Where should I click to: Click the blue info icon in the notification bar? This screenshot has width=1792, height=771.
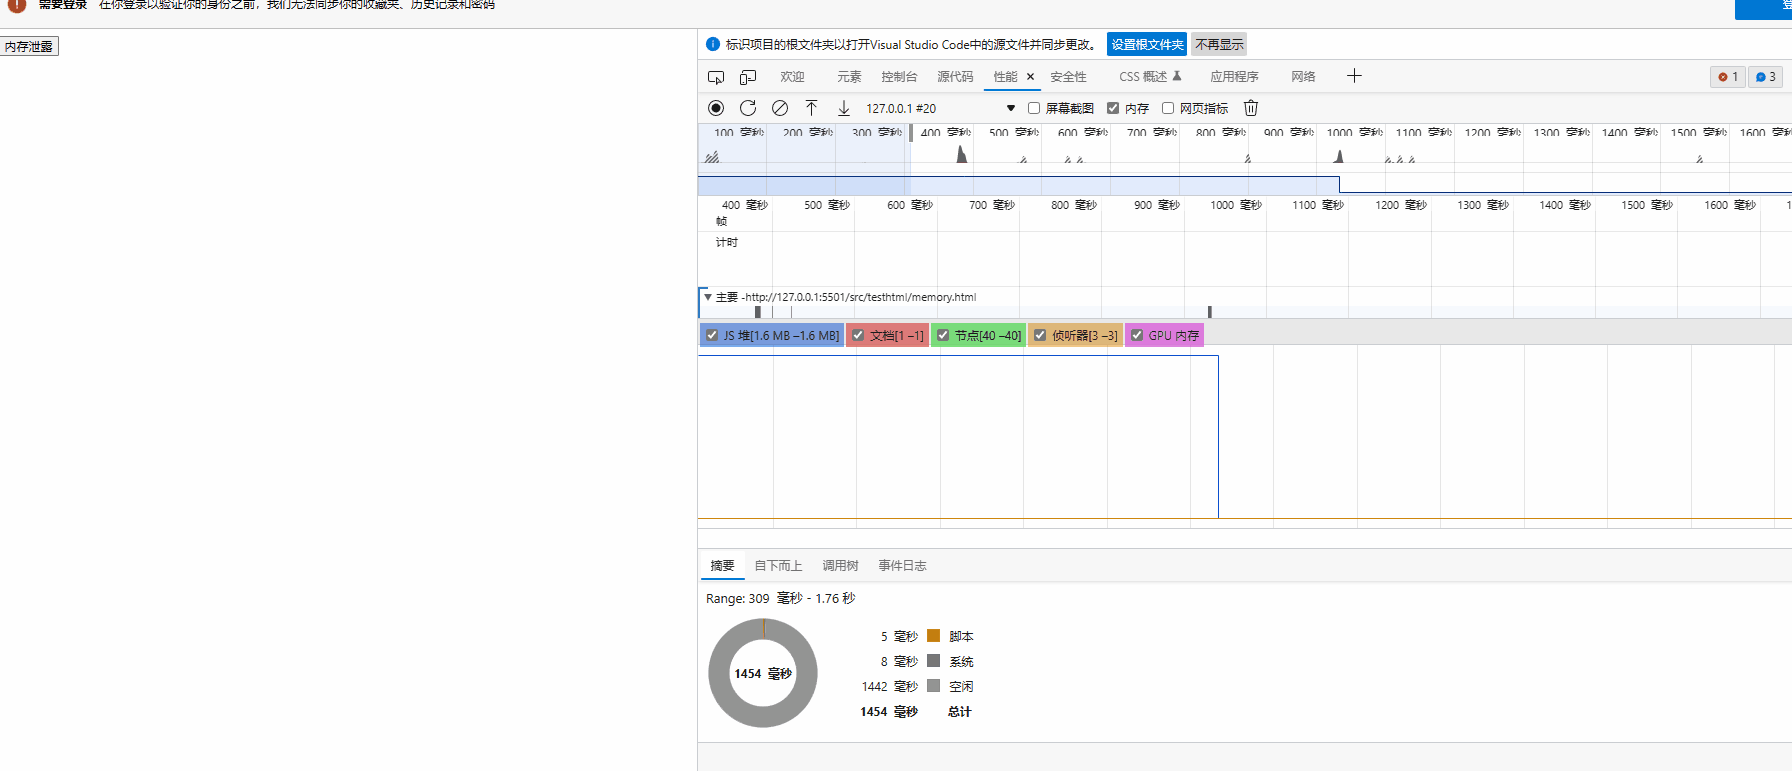[x=713, y=44]
